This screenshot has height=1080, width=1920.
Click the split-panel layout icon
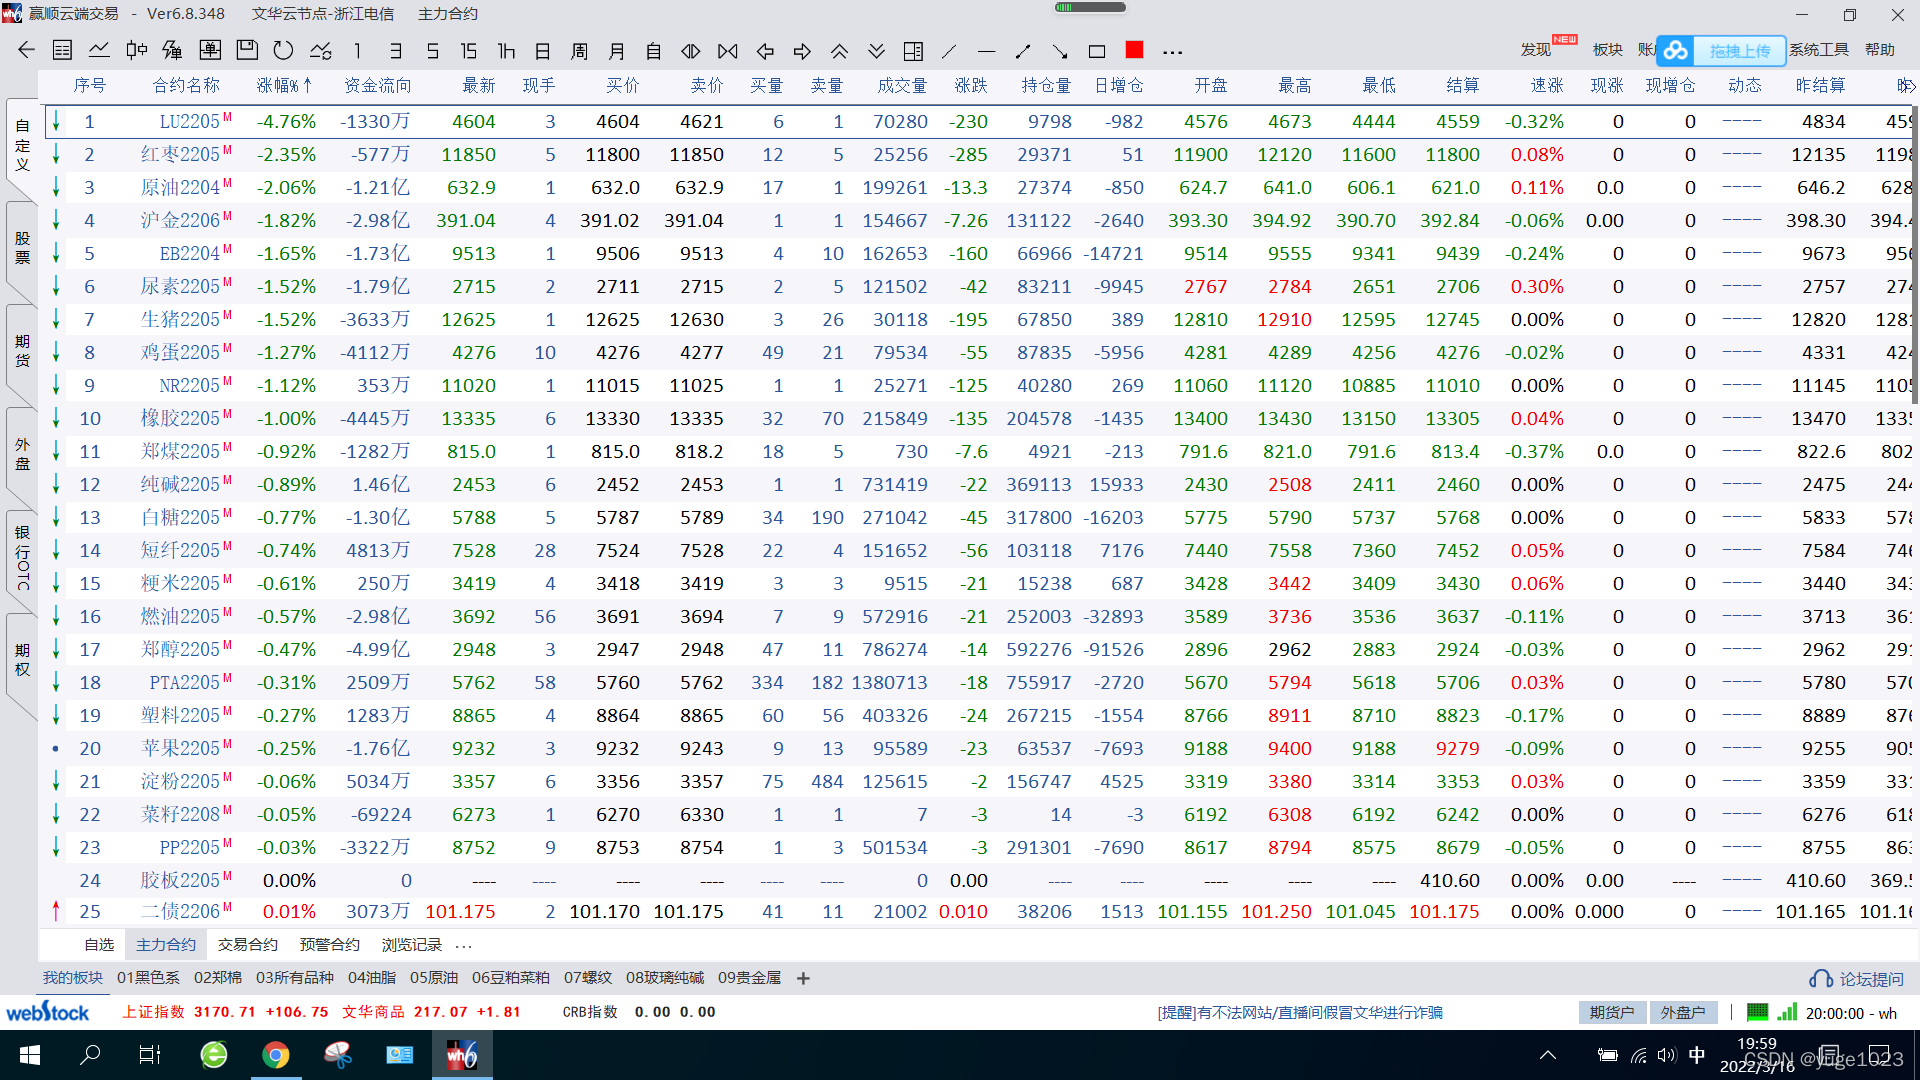(x=913, y=51)
